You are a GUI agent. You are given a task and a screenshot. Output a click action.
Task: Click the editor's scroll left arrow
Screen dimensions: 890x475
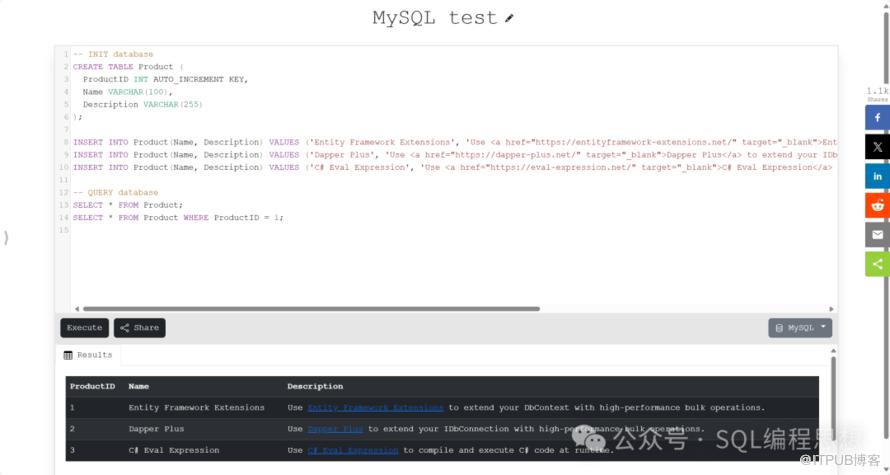point(77,309)
